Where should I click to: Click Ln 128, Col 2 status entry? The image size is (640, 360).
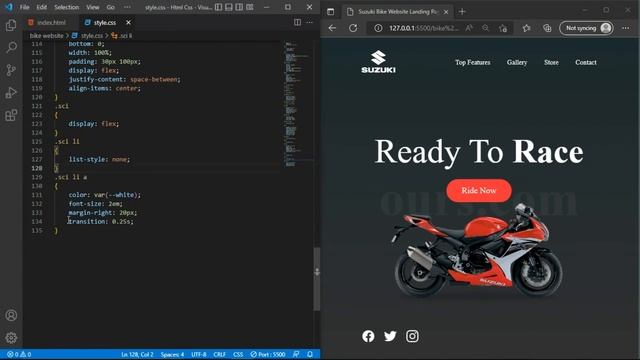point(137,354)
